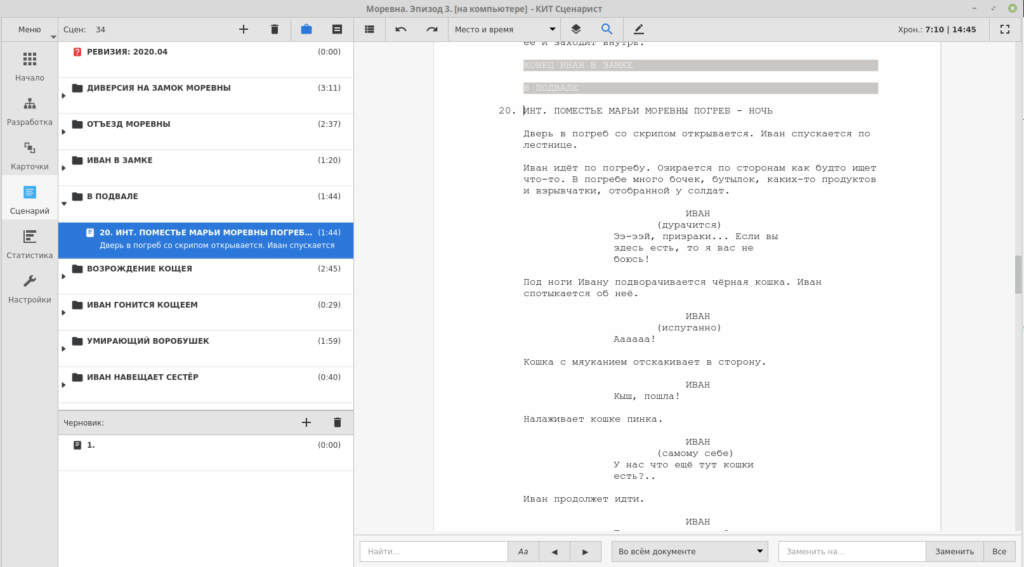
Task: Click the ВОЗРОЖДЕНИЕ КОЩЕЯ folder icon
Action: coord(77,268)
